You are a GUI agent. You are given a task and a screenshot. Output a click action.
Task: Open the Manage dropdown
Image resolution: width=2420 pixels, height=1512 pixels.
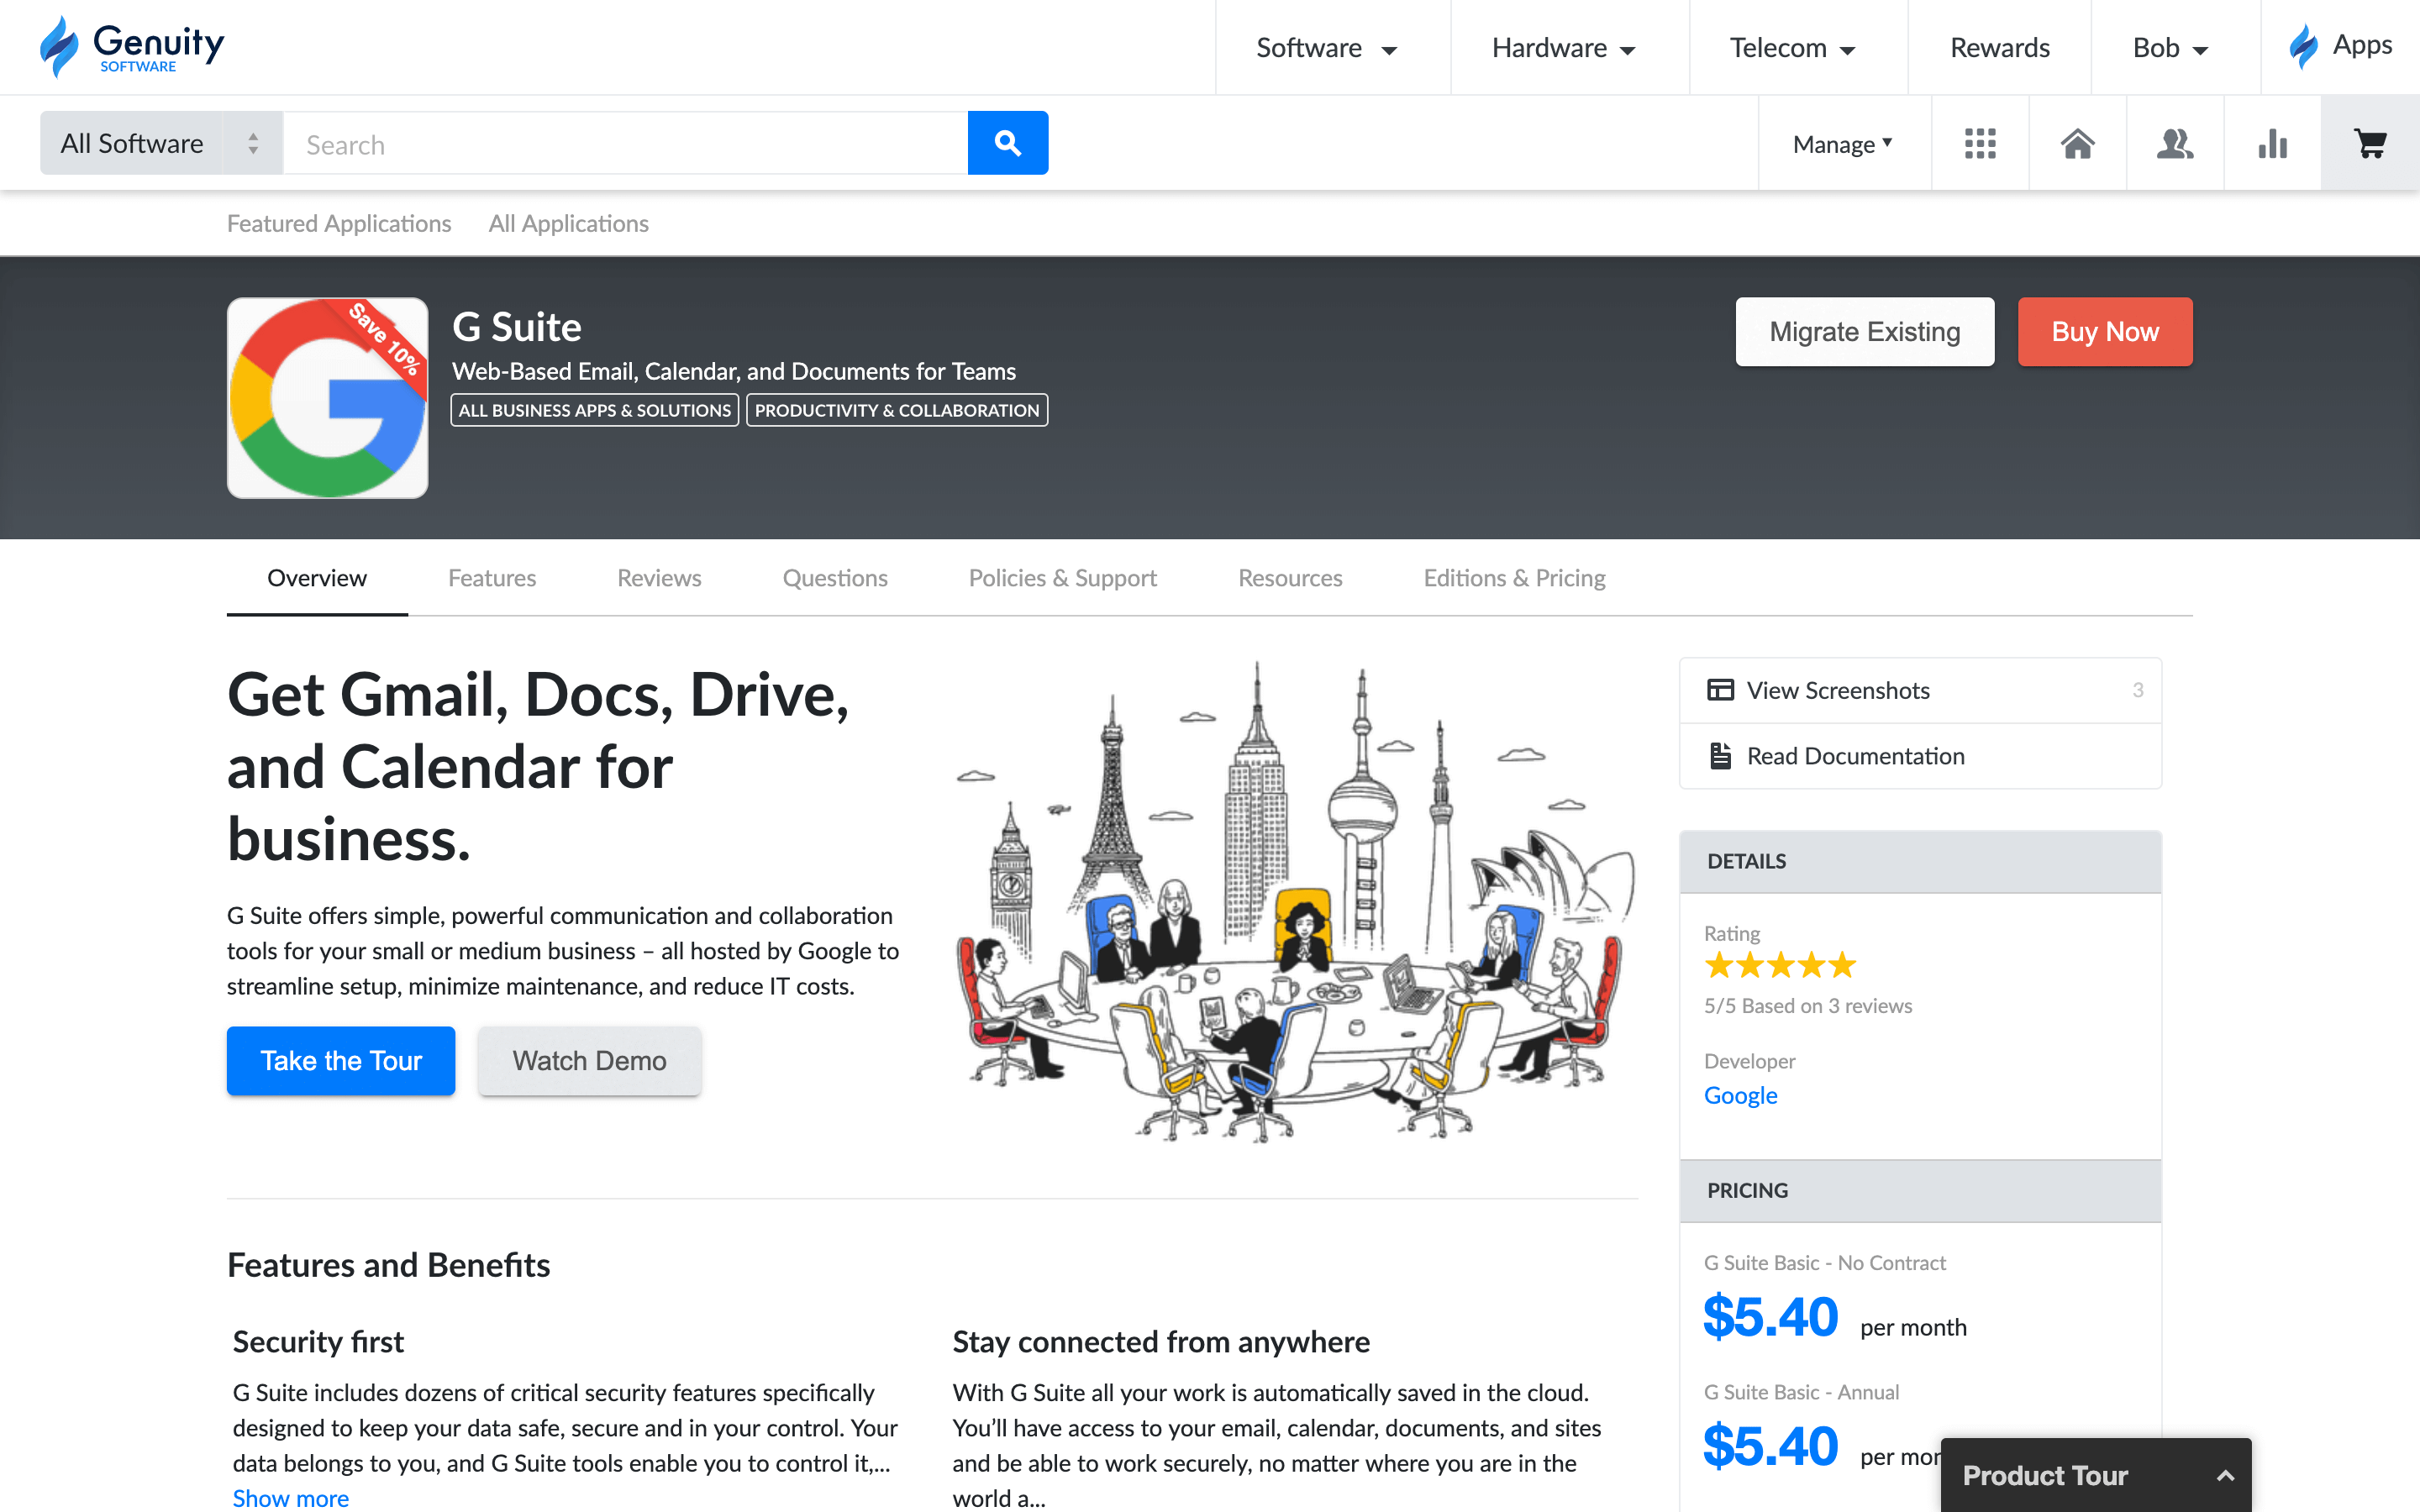pyautogui.click(x=1842, y=144)
